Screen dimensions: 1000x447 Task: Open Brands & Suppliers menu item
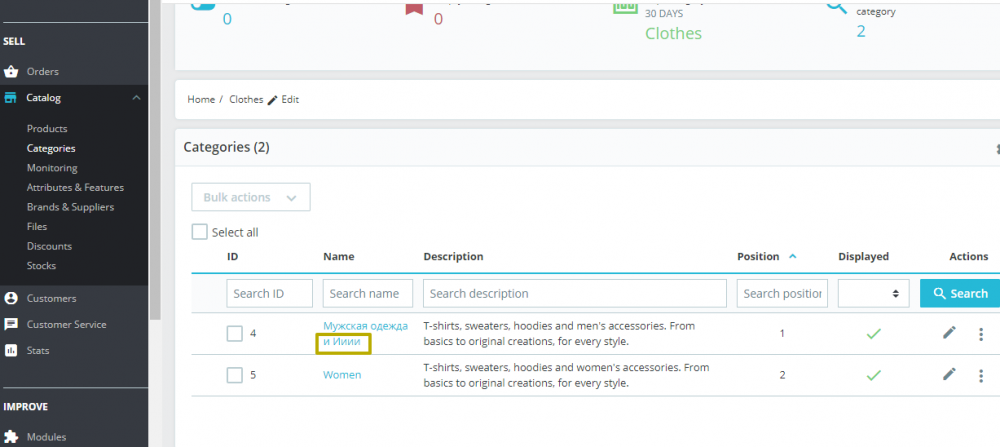(70, 207)
